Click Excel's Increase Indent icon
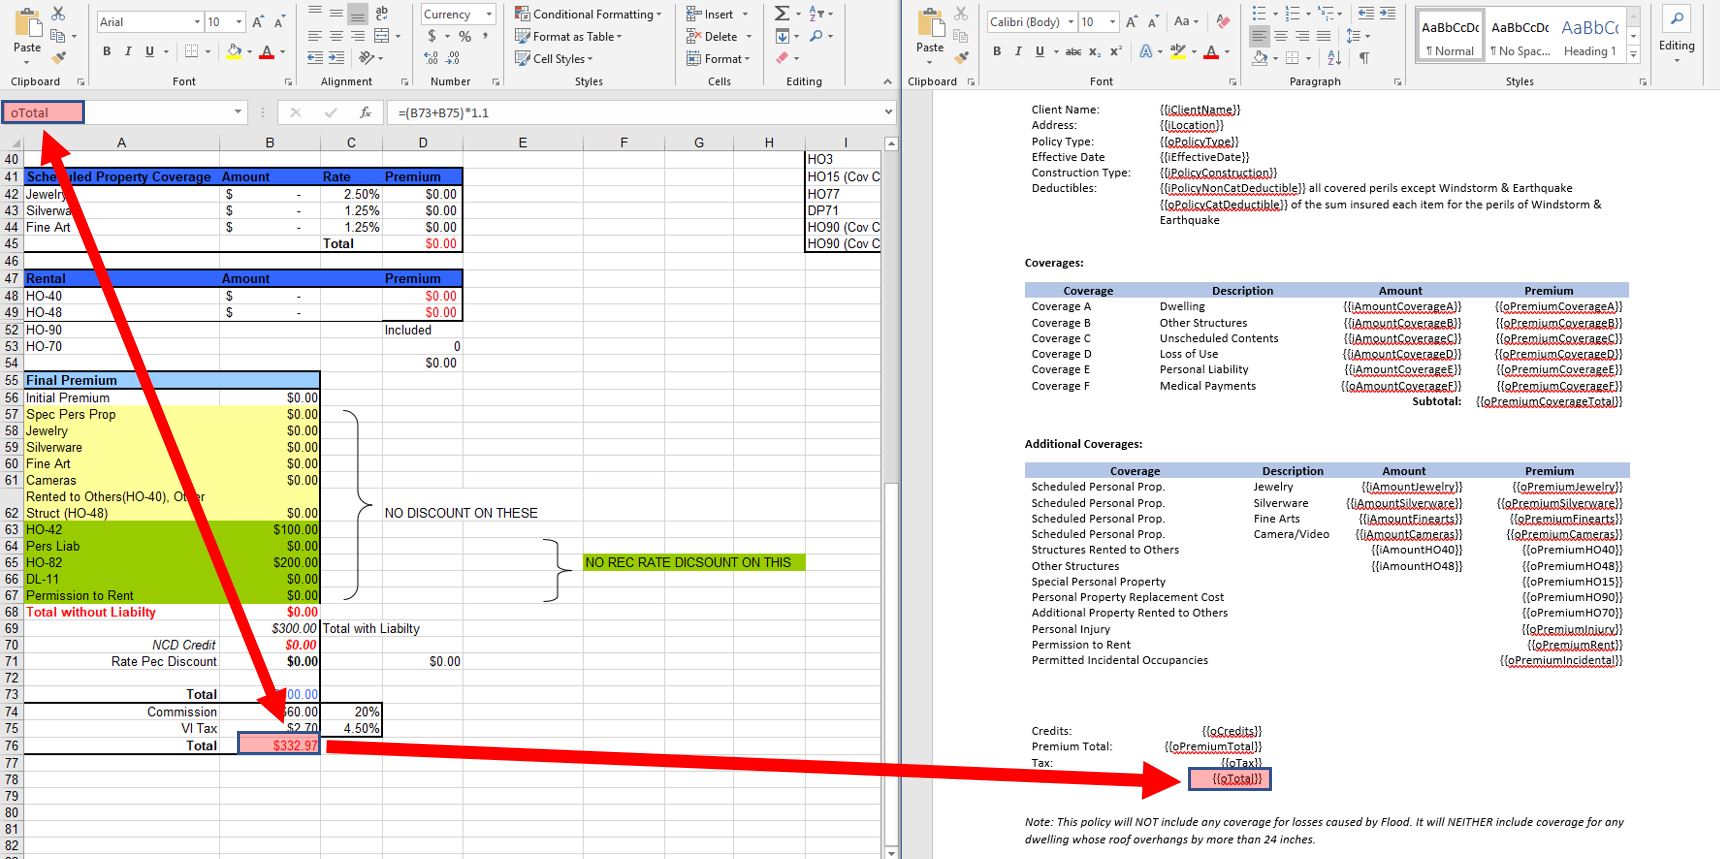Image resolution: width=1720 pixels, height=859 pixels. click(x=336, y=58)
